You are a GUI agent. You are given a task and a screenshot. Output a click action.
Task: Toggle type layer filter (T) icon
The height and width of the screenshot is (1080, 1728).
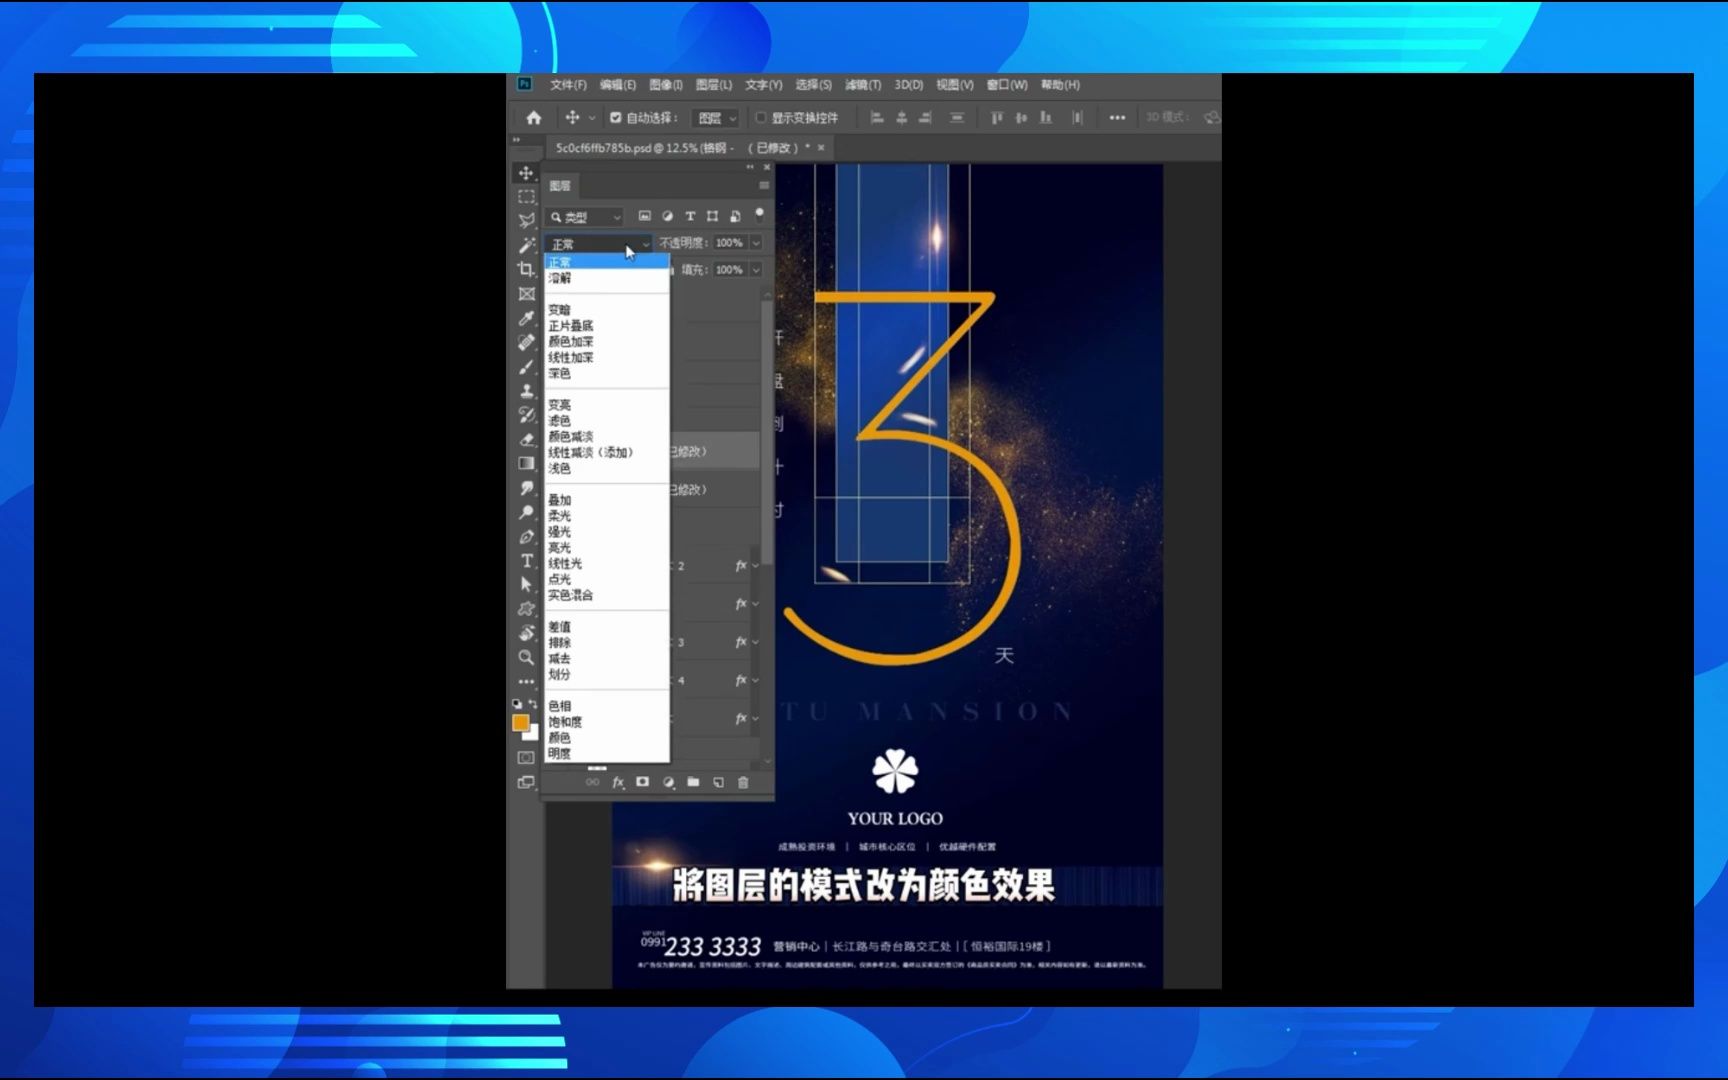(690, 216)
